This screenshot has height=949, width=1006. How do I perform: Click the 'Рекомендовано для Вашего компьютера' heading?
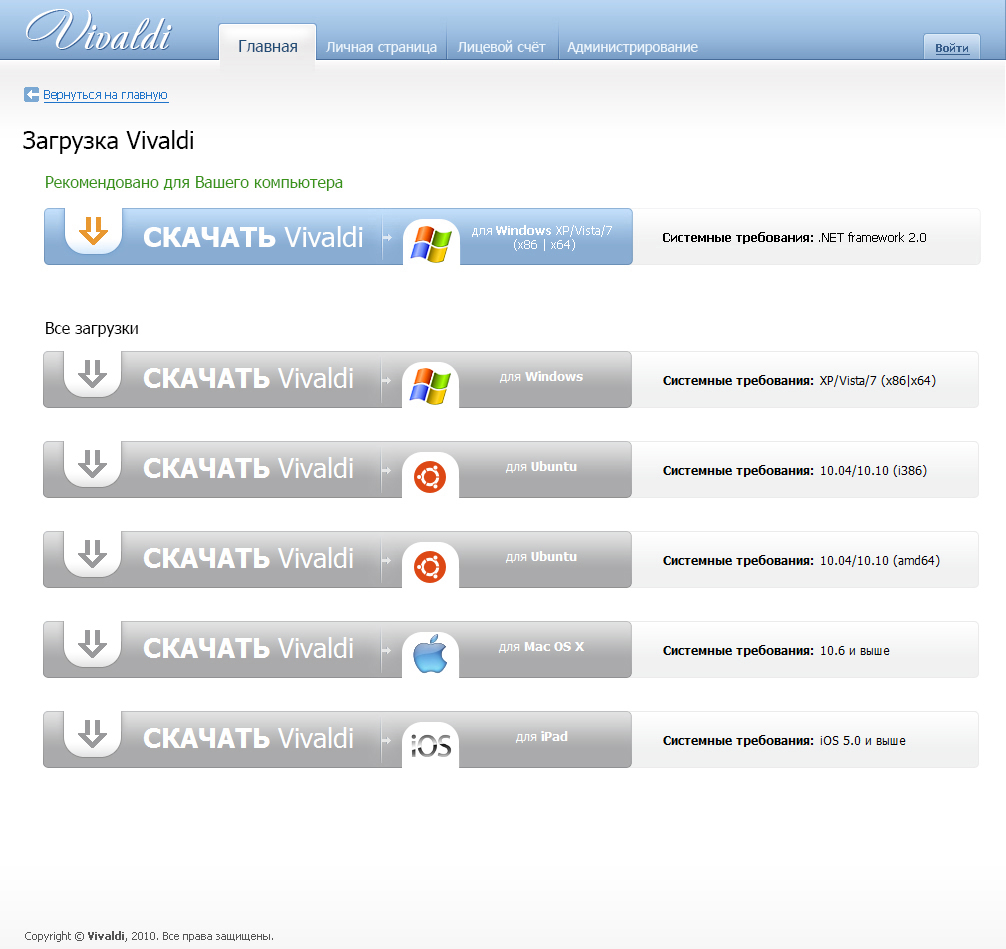pyautogui.click(x=194, y=183)
